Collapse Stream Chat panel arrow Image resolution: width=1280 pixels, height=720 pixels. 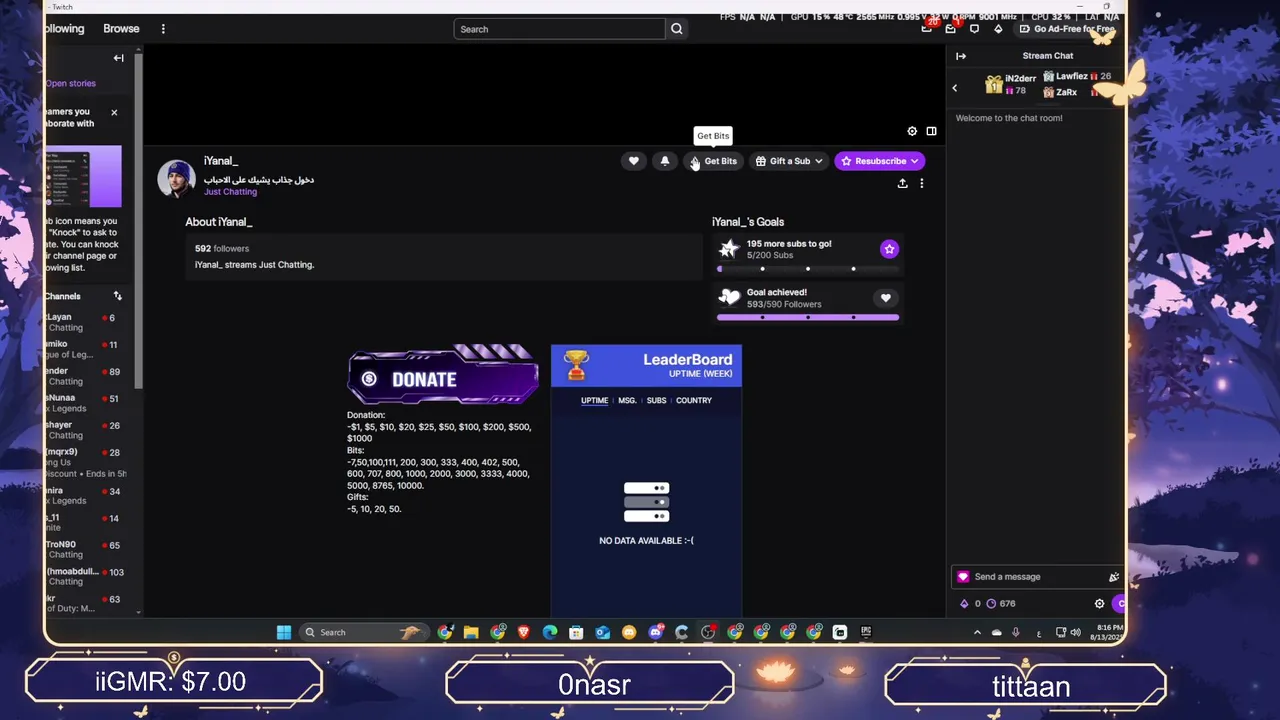coord(961,56)
